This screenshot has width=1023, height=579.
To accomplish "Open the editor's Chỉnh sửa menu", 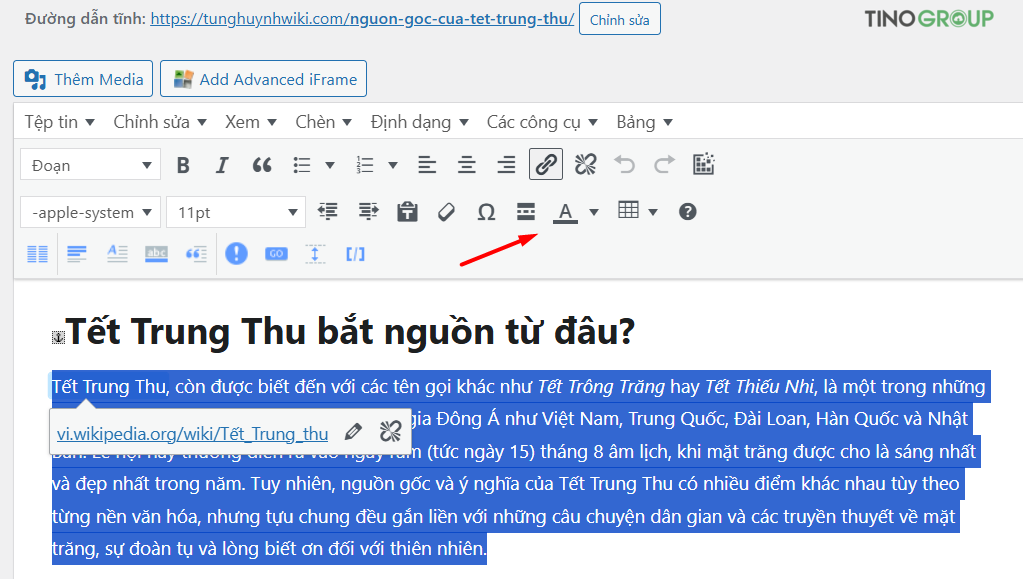I will 160,122.
